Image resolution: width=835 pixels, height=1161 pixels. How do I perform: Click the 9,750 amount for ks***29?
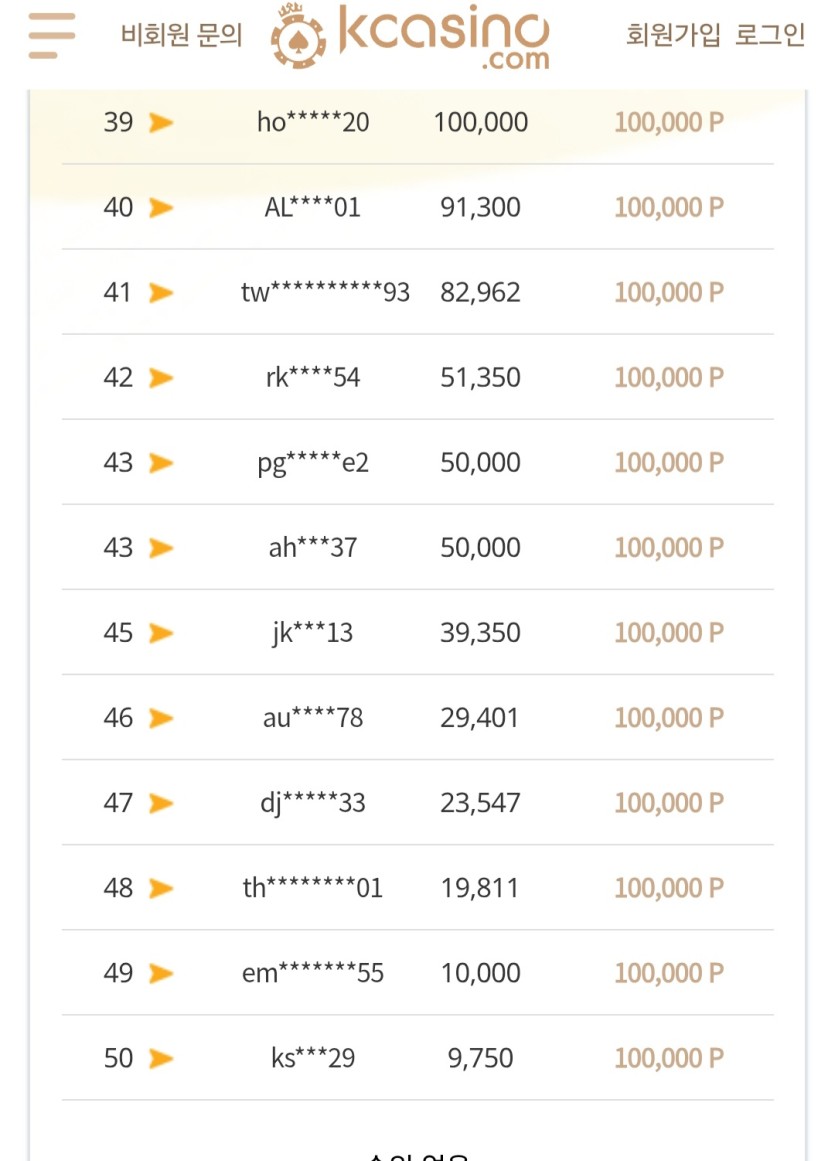pyautogui.click(x=480, y=1058)
